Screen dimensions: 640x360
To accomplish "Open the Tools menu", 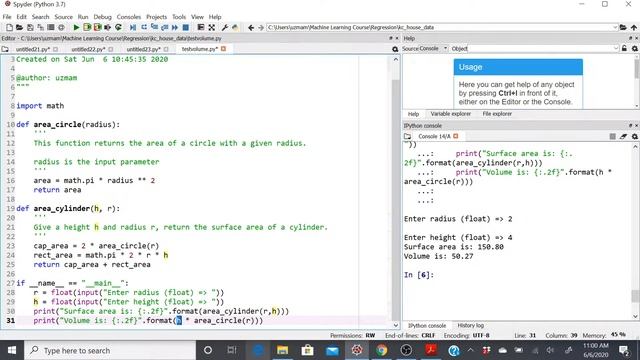I will (179, 17).
